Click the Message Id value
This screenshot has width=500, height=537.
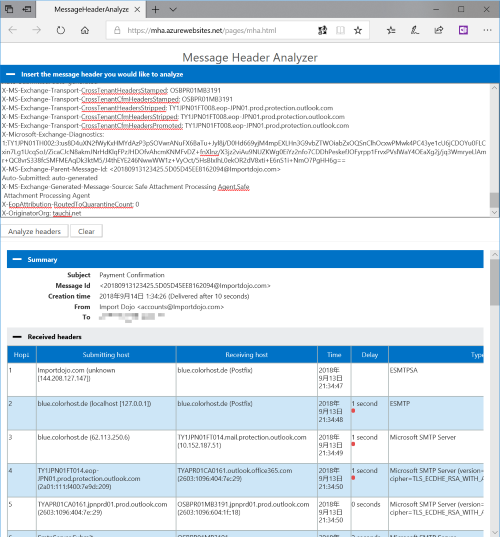[x=185, y=286]
